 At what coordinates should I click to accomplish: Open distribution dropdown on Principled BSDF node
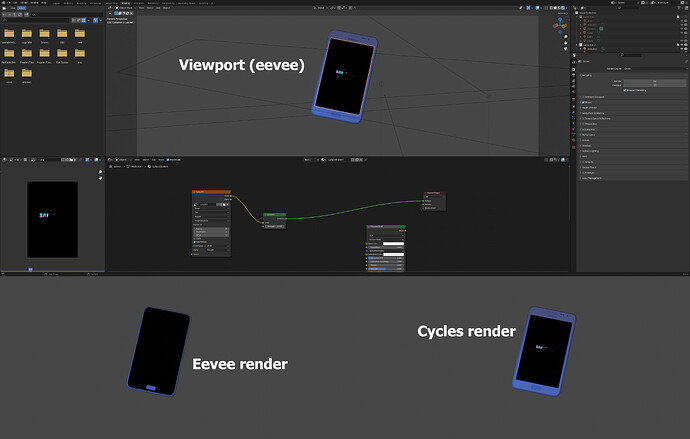(386, 236)
